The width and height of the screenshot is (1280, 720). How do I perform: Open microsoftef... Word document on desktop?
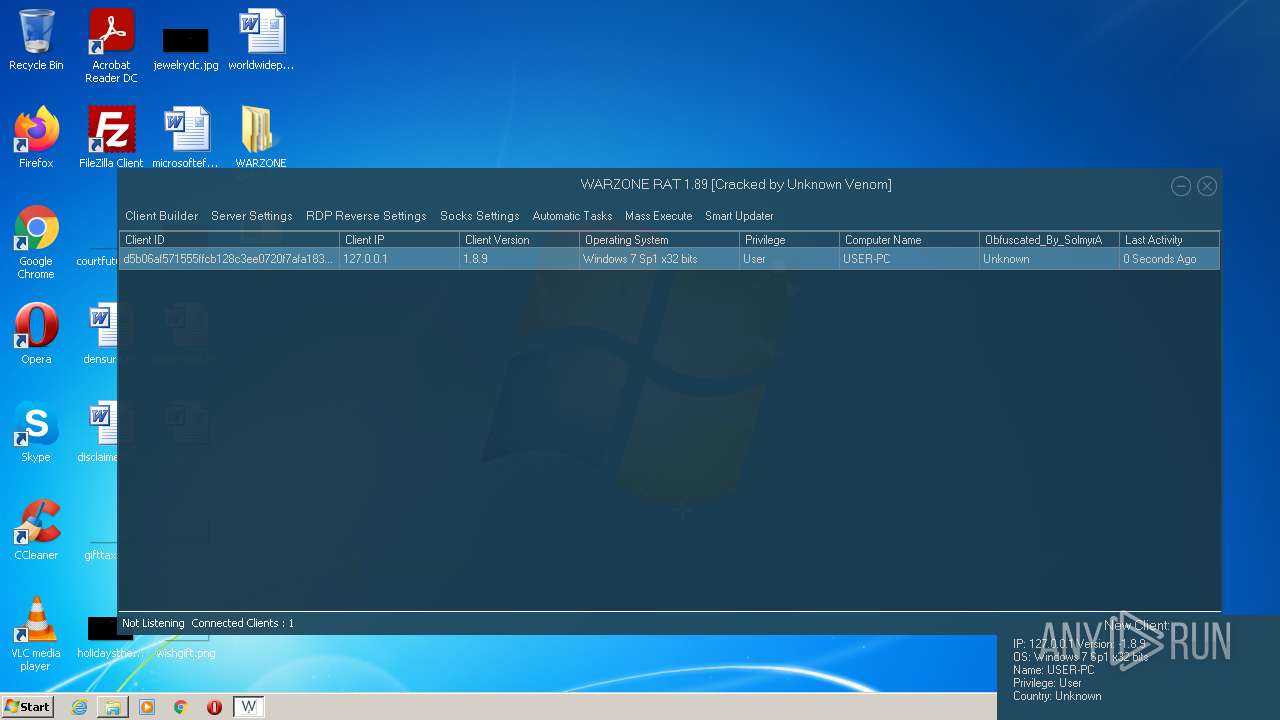click(186, 138)
